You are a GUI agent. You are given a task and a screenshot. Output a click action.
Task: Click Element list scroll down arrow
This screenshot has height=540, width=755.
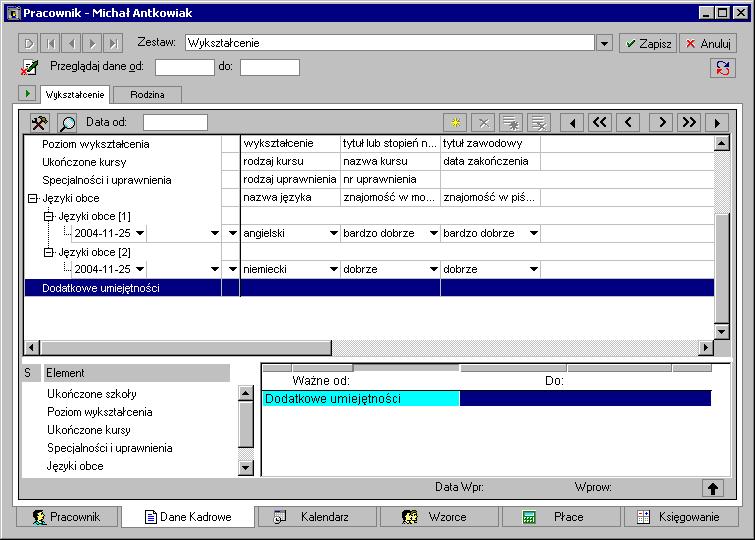point(246,467)
